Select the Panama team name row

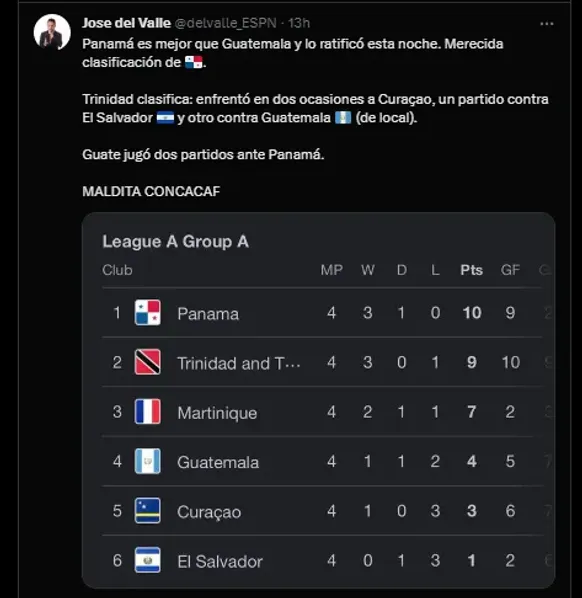click(323, 313)
